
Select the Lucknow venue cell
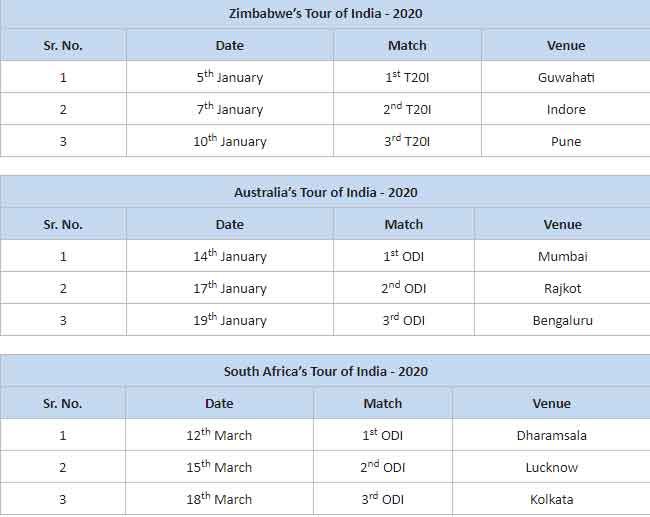click(x=551, y=467)
